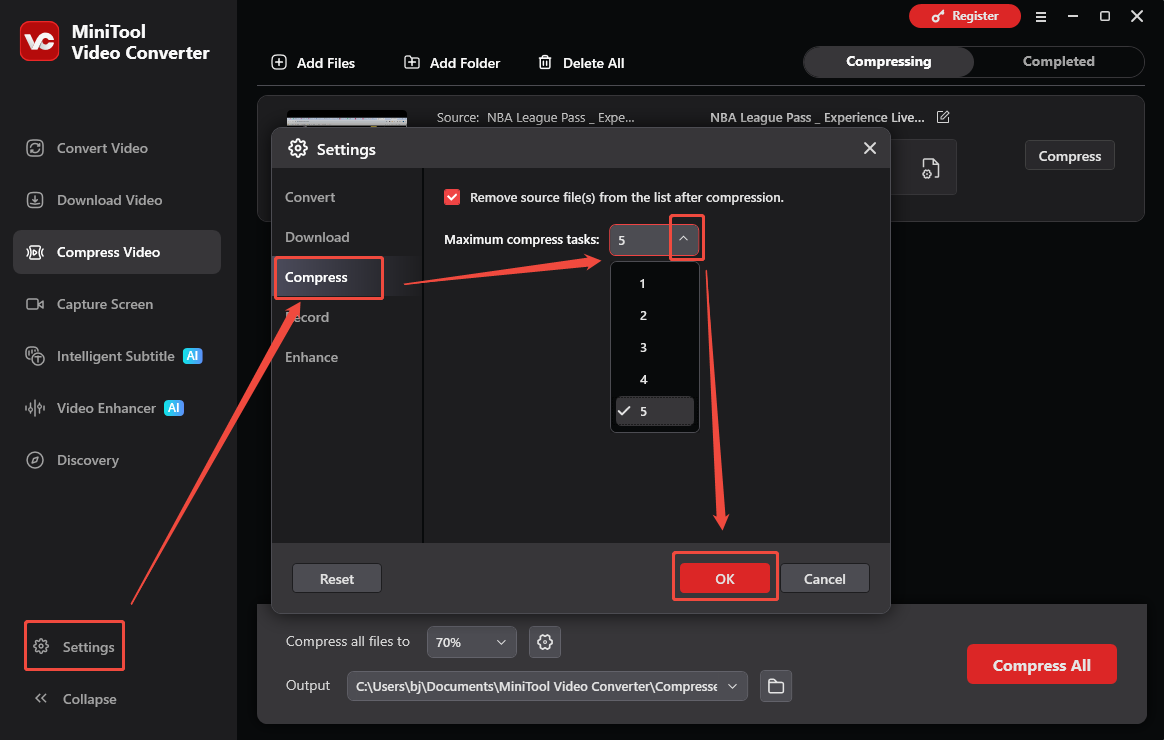Expand the Output path dropdown
This screenshot has height=740, width=1164.
[x=732, y=686]
